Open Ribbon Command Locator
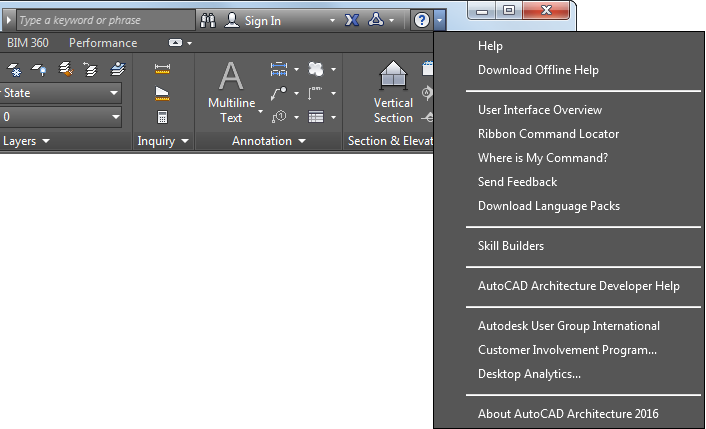 [x=548, y=134]
